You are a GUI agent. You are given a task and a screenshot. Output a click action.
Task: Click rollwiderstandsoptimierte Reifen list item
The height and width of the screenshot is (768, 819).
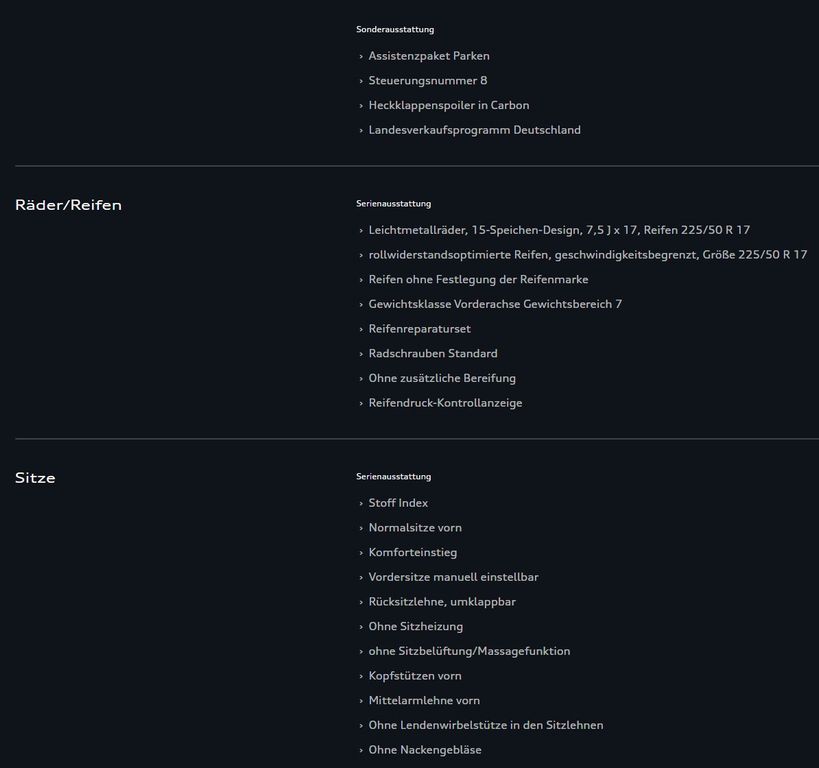pos(587,255)
